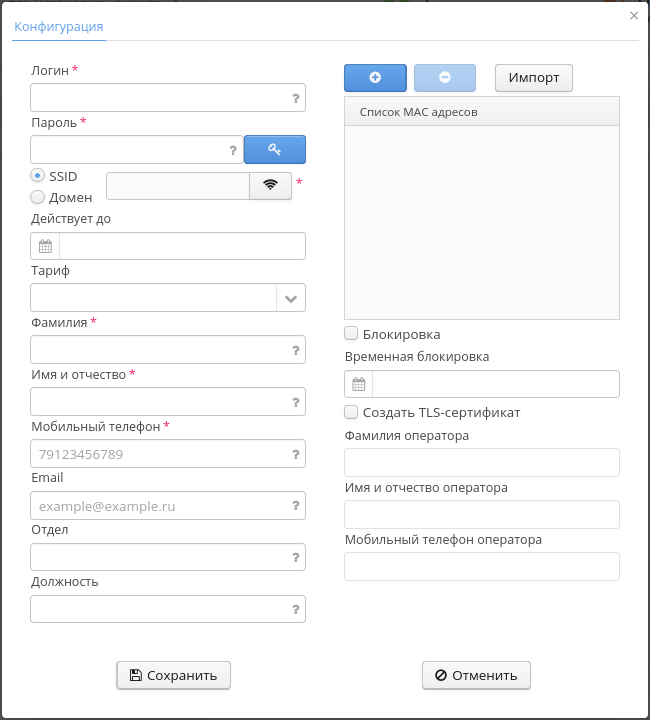
Task: Switch to the Конфигурация tab
Action: [x=59, y=26]
